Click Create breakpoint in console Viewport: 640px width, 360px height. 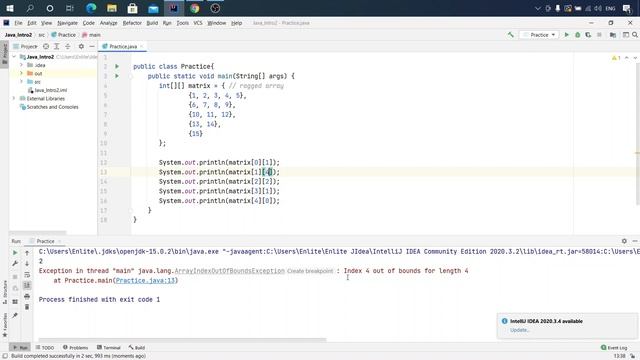[x=310, y=271]
